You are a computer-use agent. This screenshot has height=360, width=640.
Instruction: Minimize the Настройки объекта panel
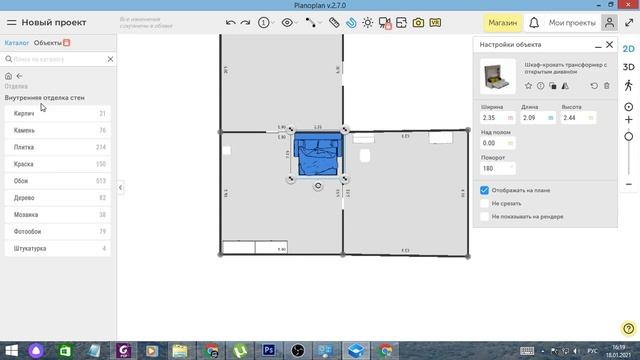coord(598,45)
